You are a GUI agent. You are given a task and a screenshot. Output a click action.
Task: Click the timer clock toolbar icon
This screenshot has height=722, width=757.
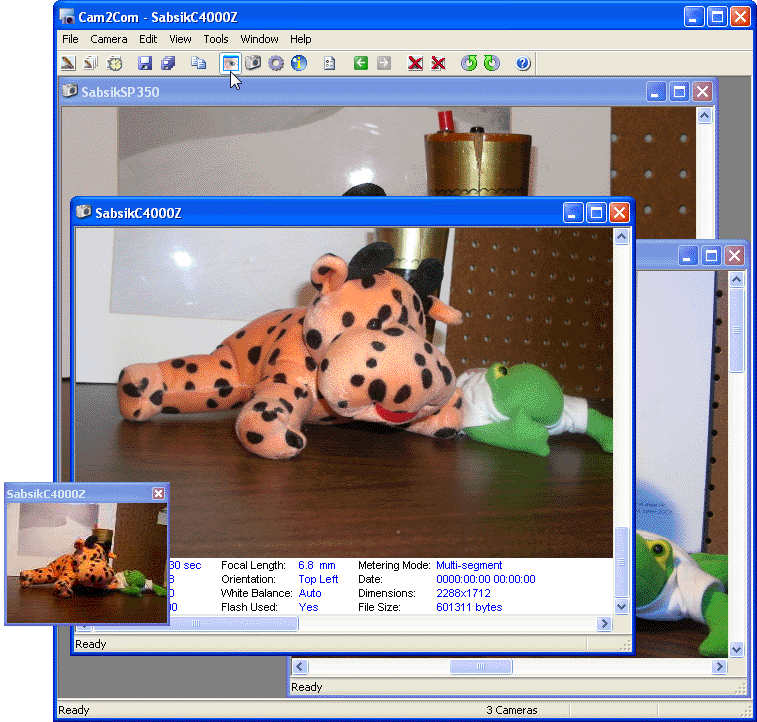coord(114,63)
